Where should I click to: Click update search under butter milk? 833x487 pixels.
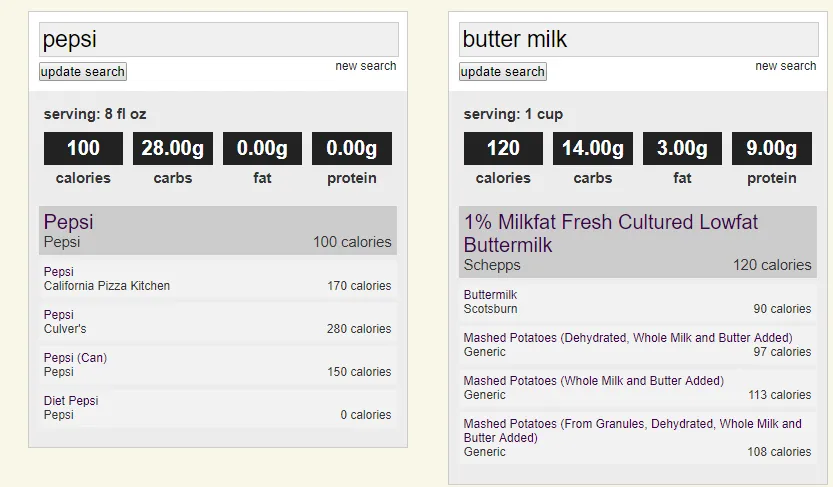pyautogui.click(x=503, y=72)
